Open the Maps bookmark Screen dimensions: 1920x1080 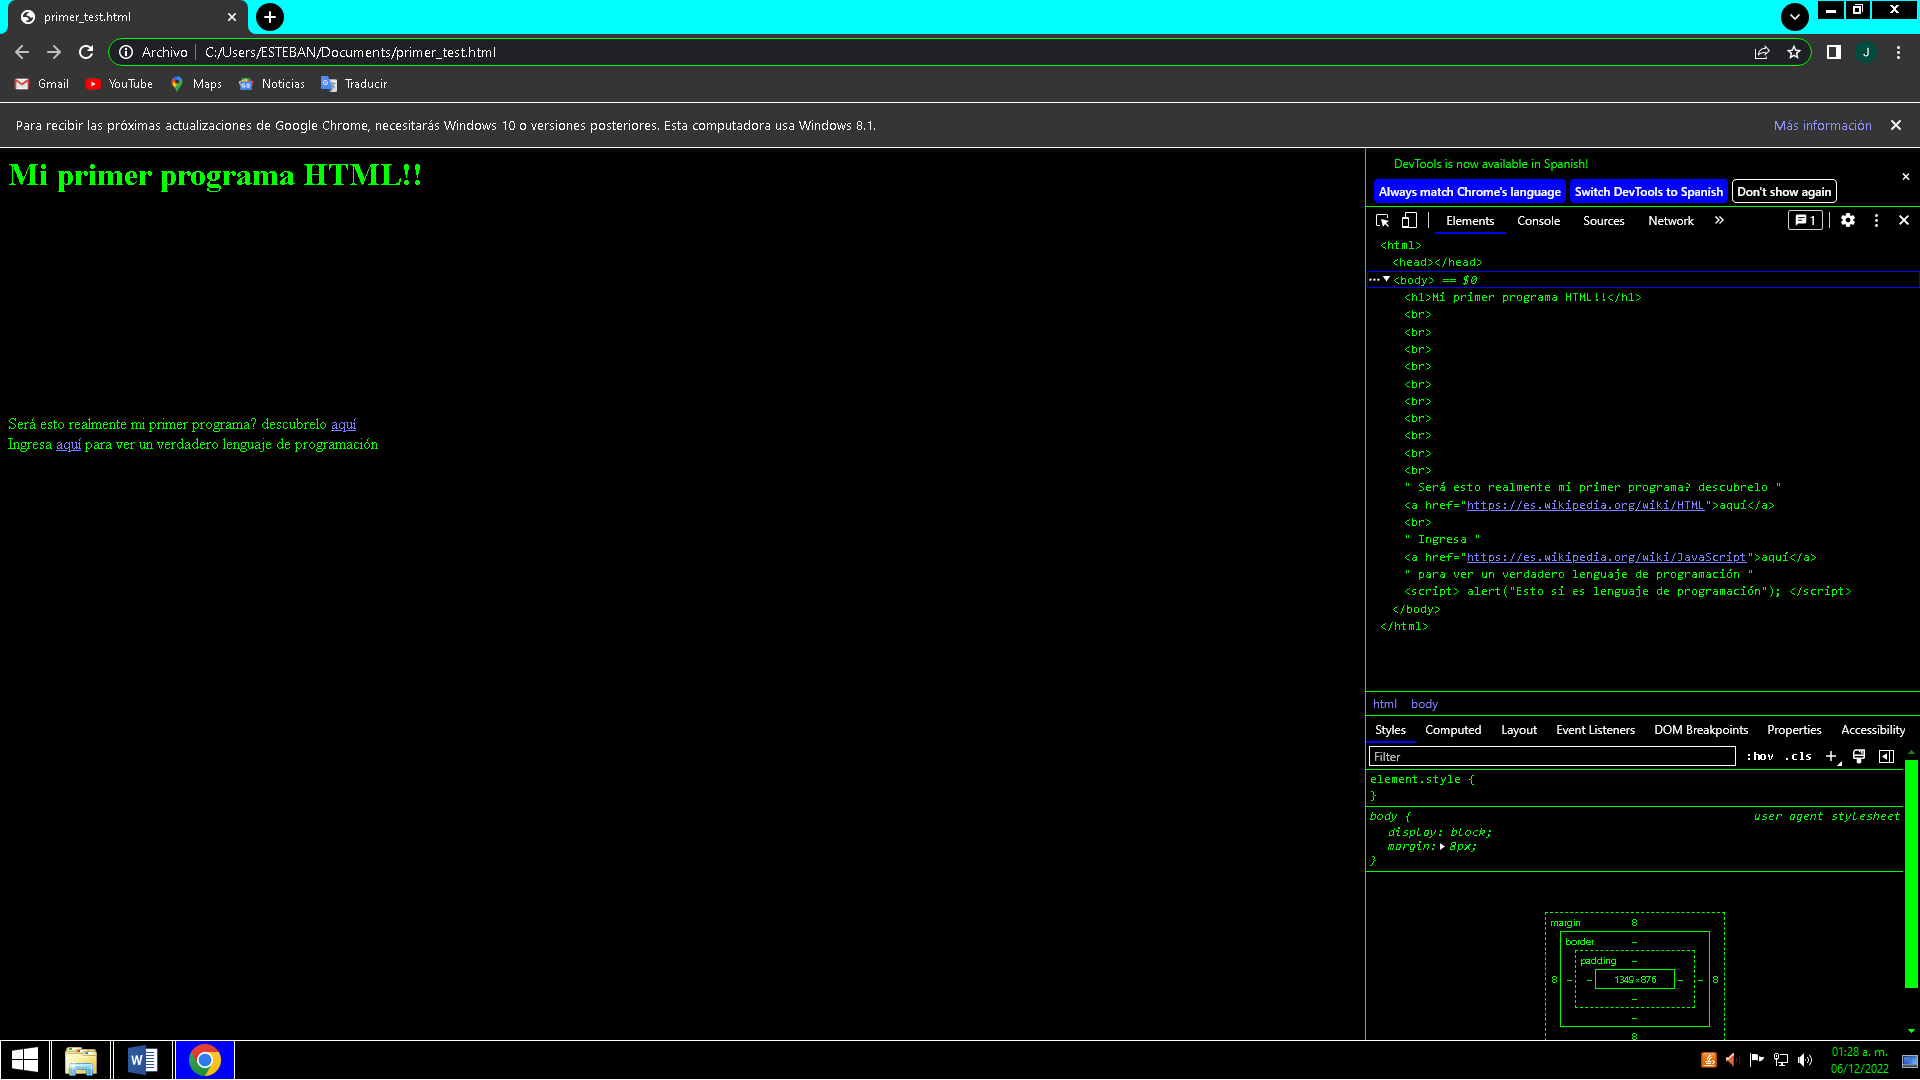click(196, 84)
